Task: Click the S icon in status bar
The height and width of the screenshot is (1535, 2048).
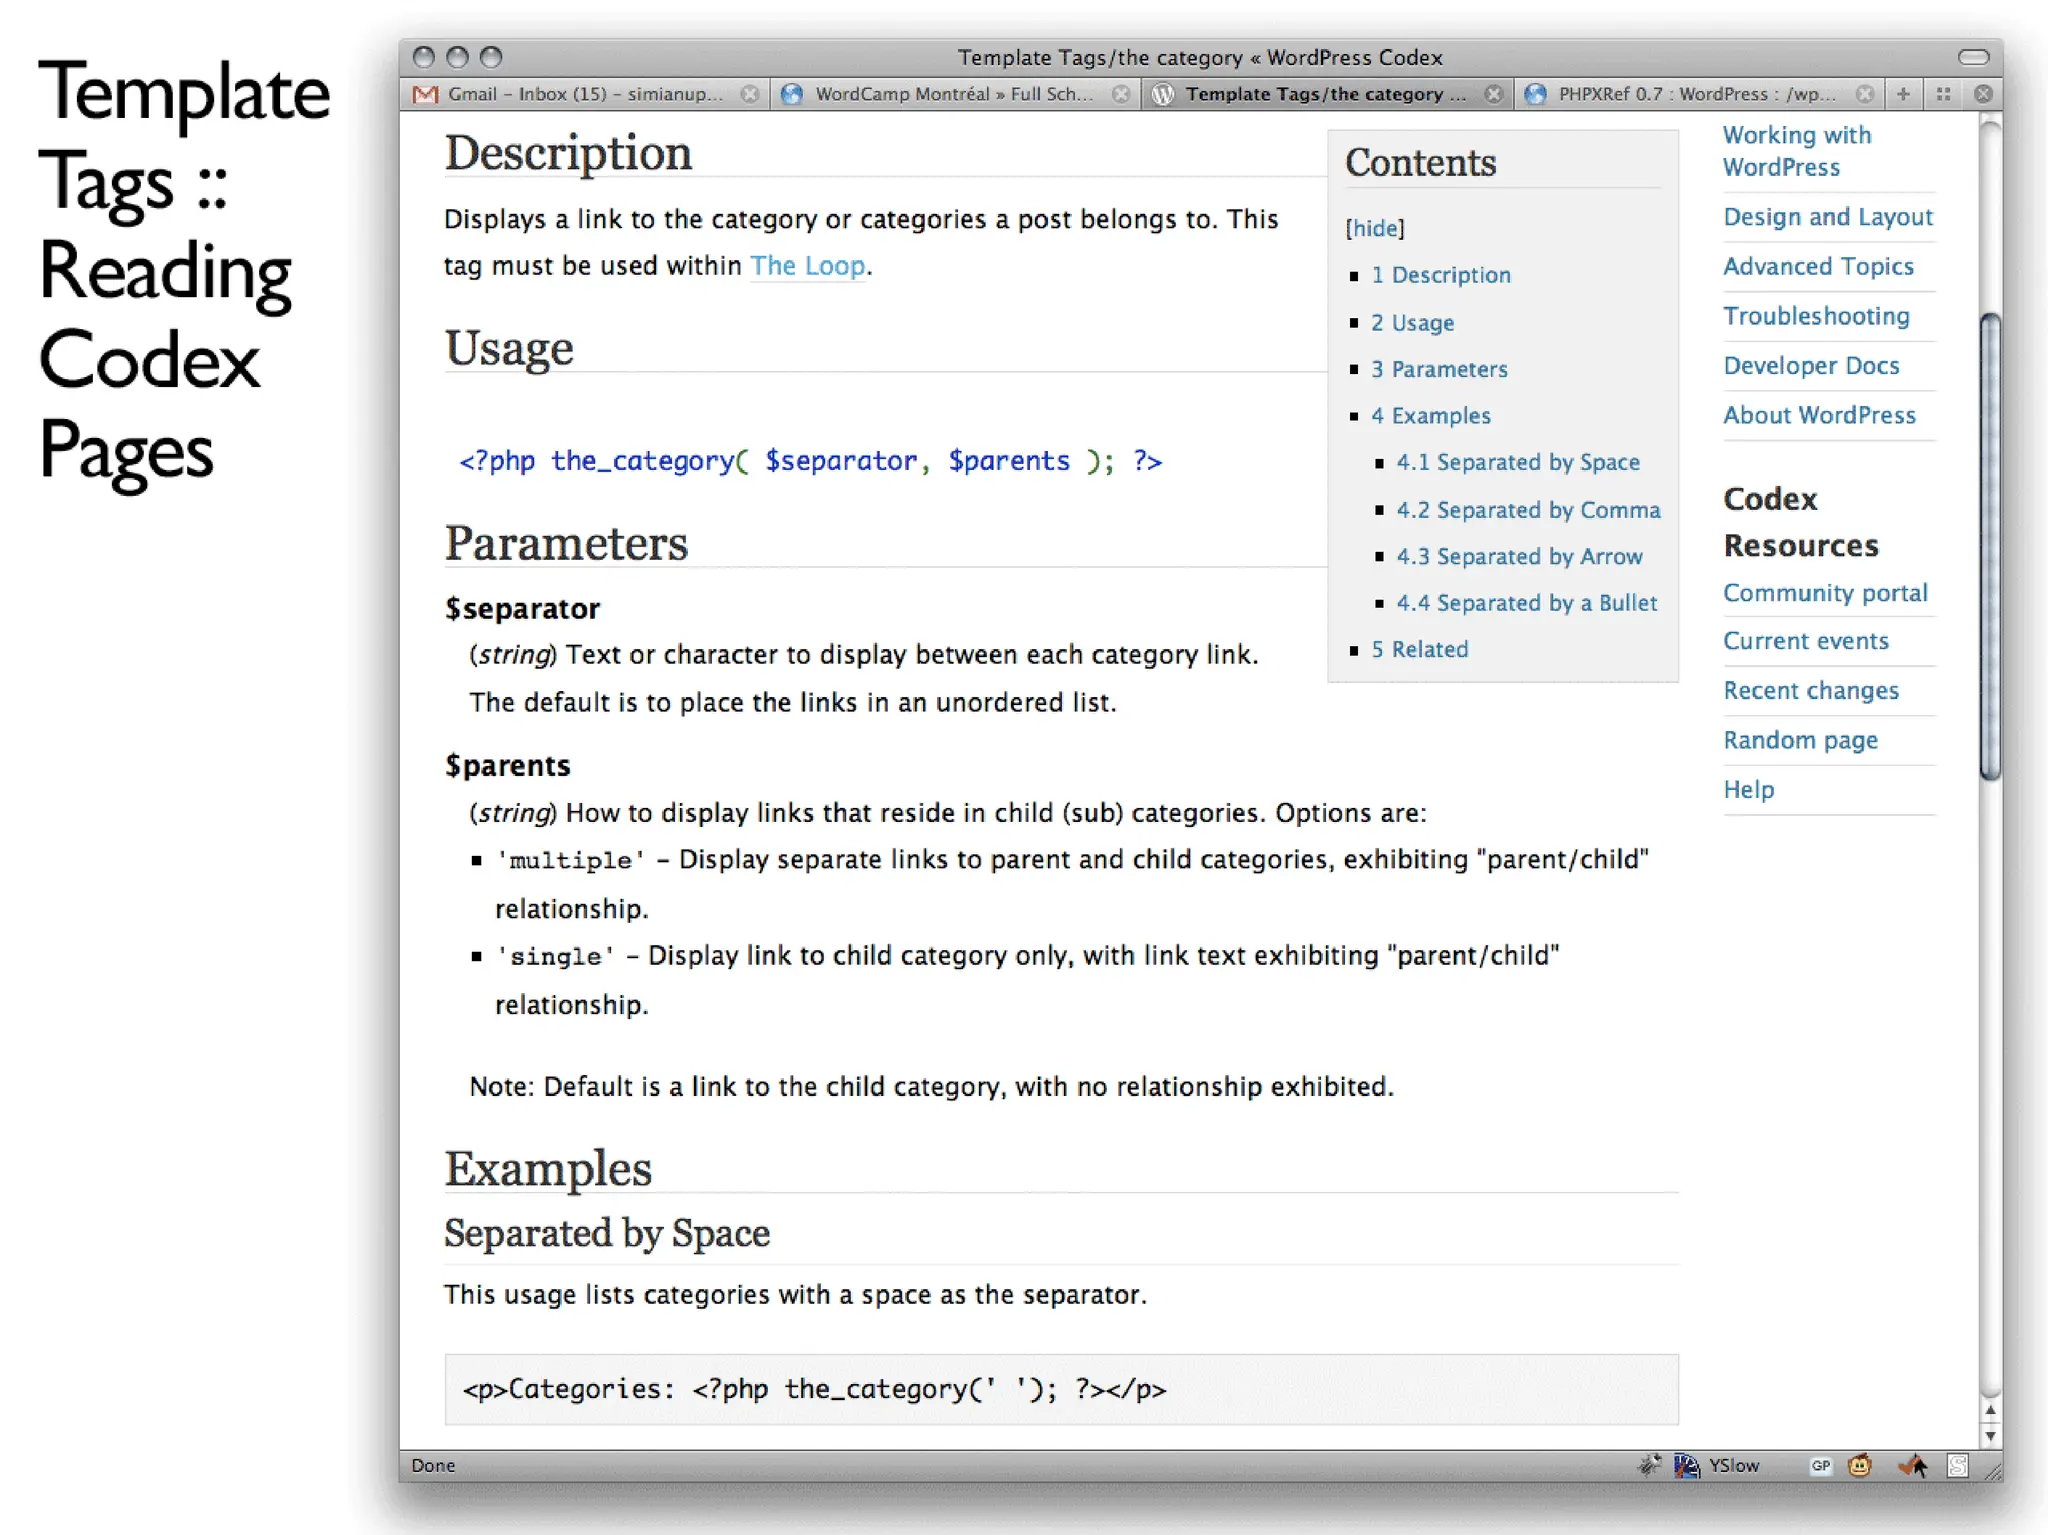Action: [x=1958, y=1466]
